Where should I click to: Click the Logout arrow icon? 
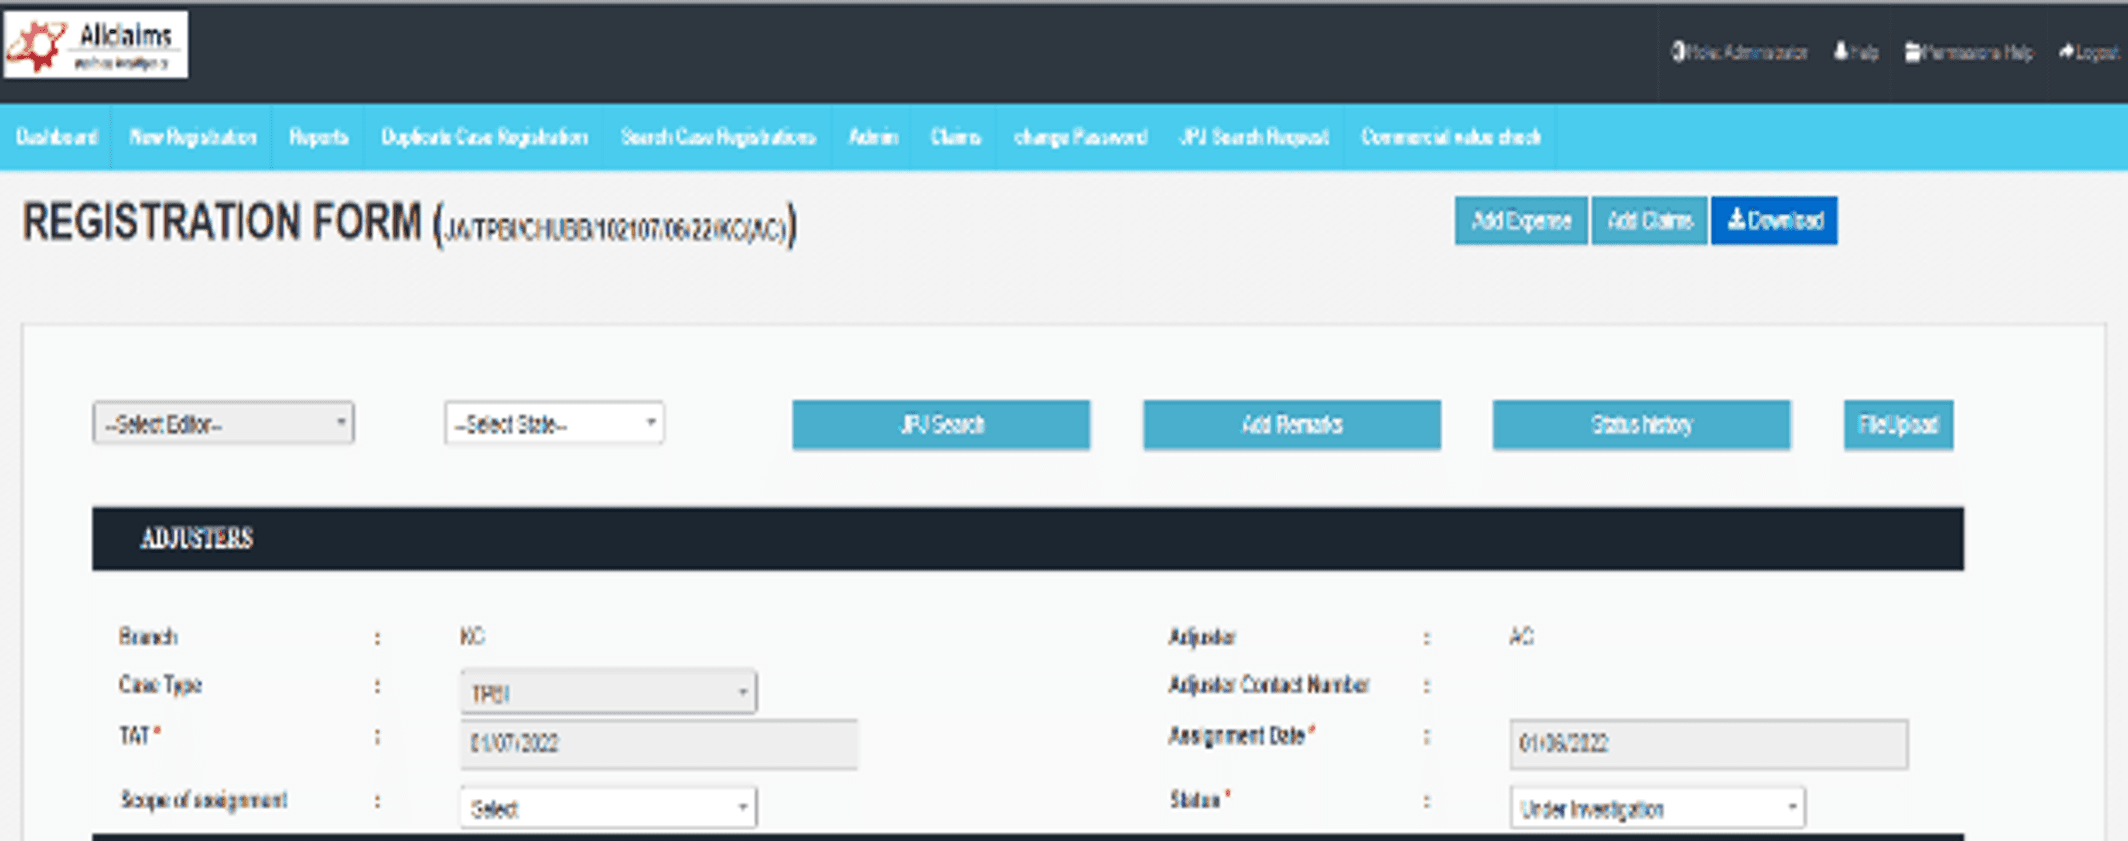pyautogui.click(x=2067, y=52)
